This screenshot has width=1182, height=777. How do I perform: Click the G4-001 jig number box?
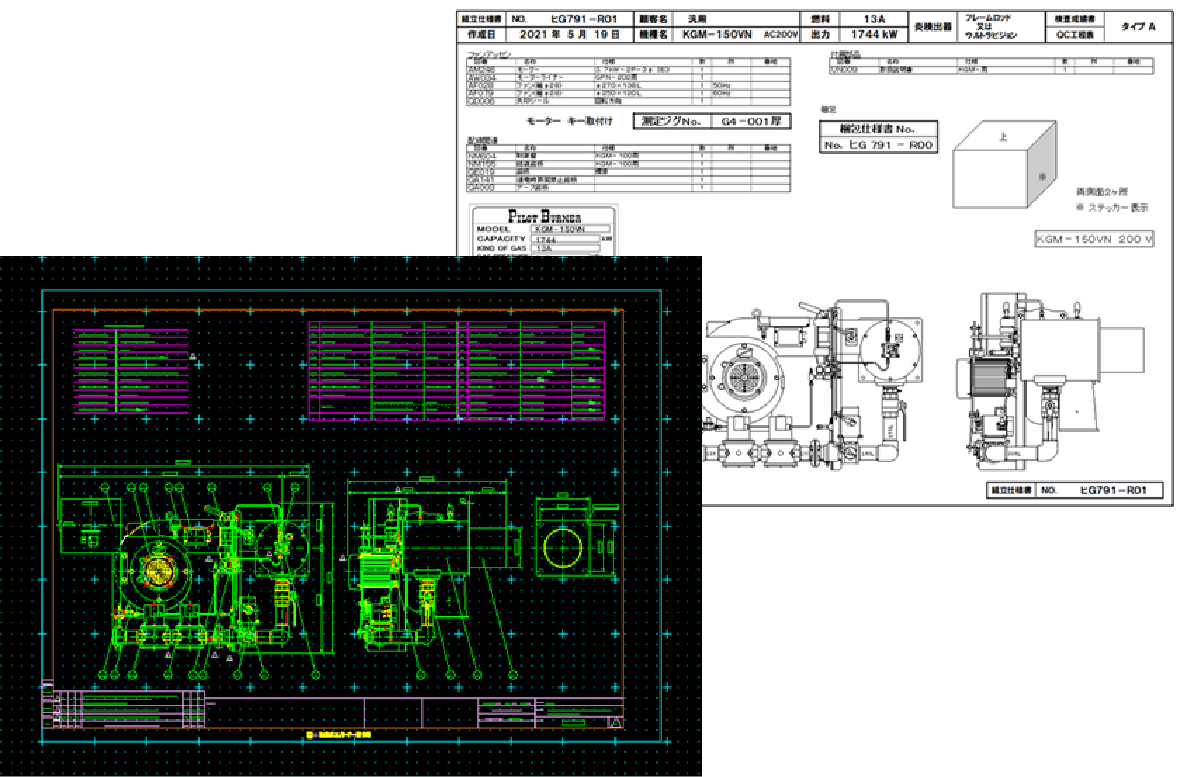click(707, 122)
